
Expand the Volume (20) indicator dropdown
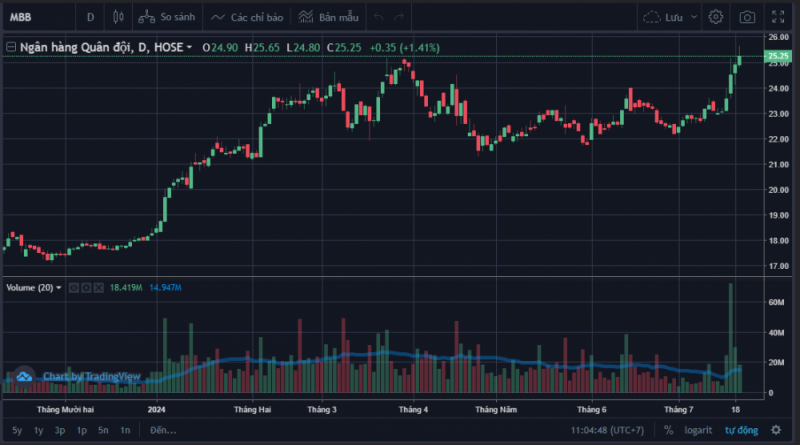[59, 288]
